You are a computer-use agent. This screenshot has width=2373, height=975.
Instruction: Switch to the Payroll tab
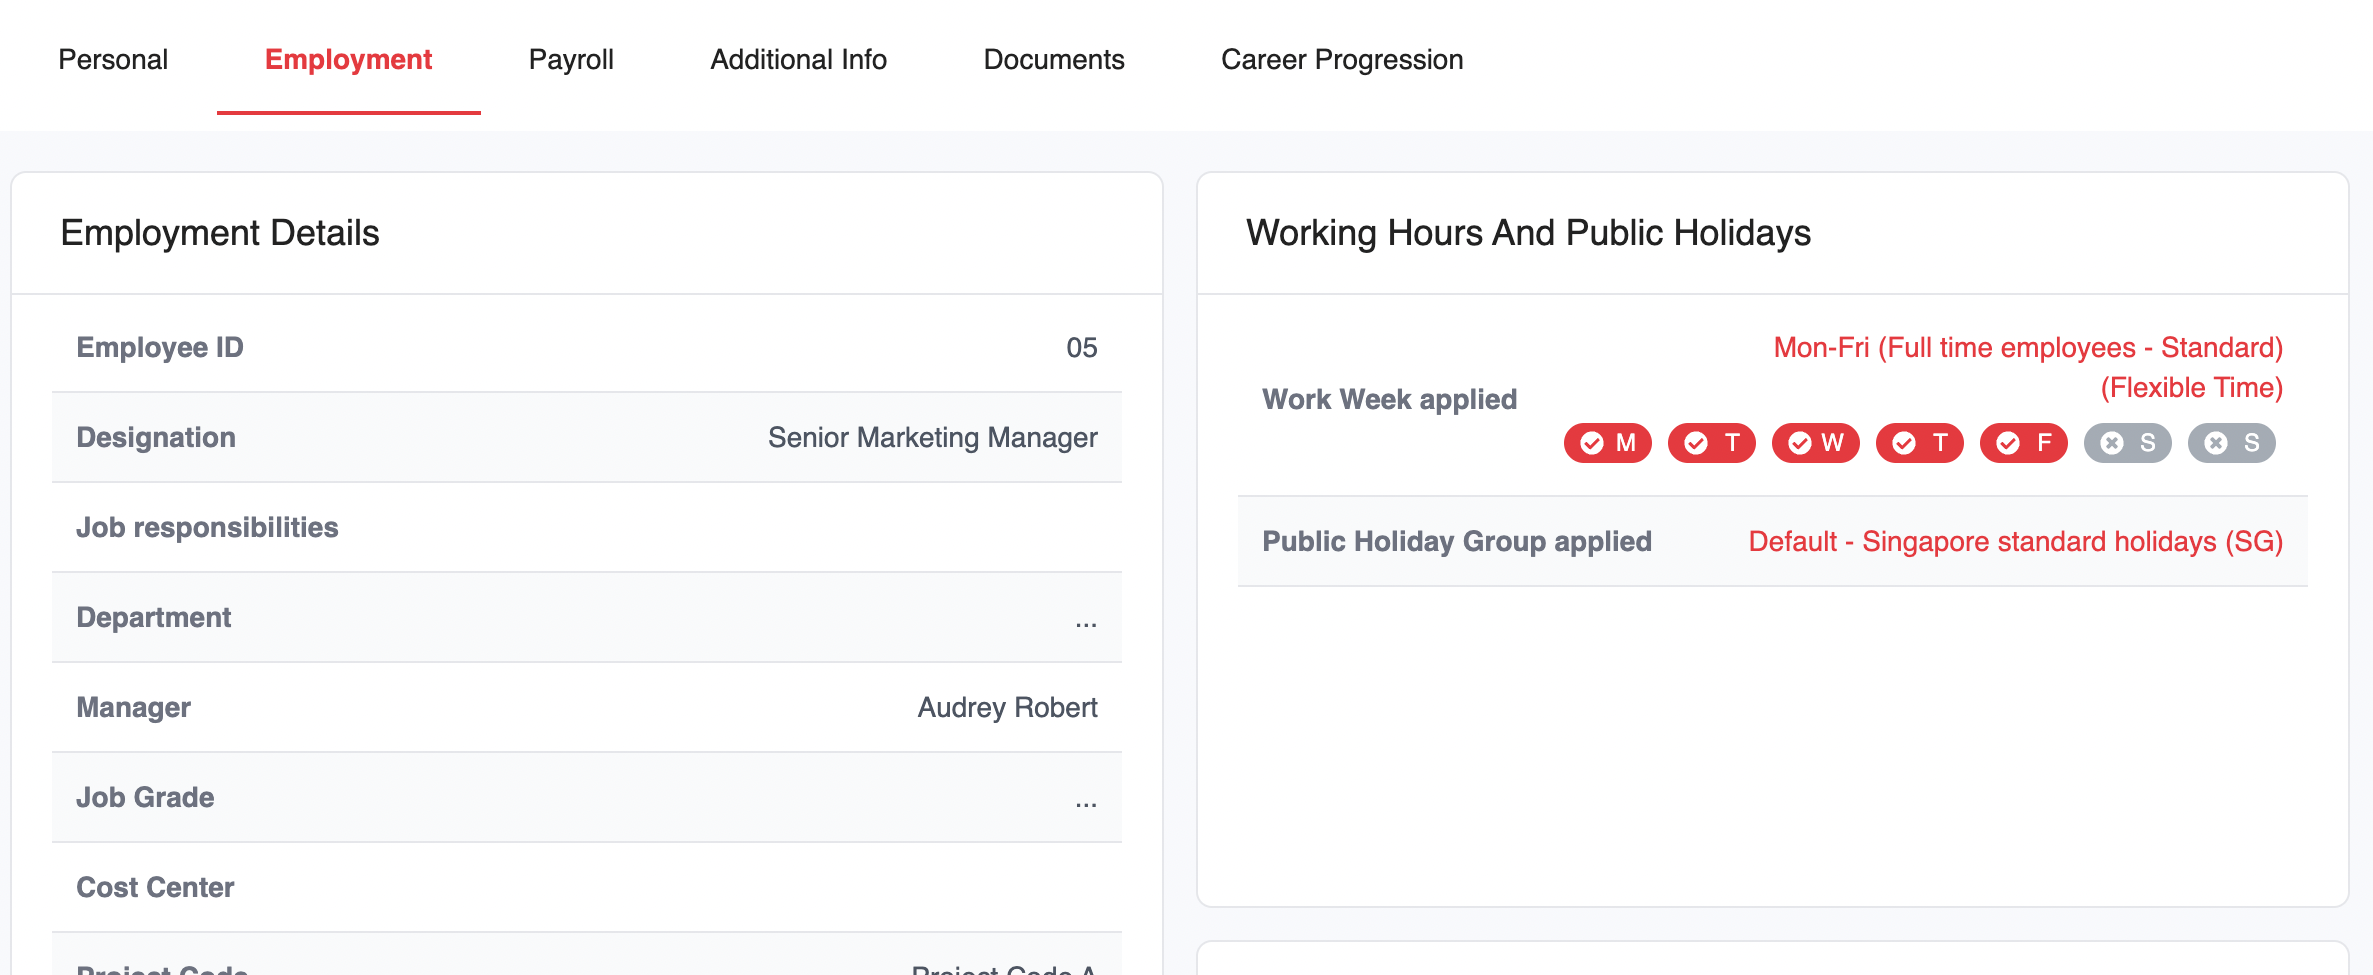(571, 60)
